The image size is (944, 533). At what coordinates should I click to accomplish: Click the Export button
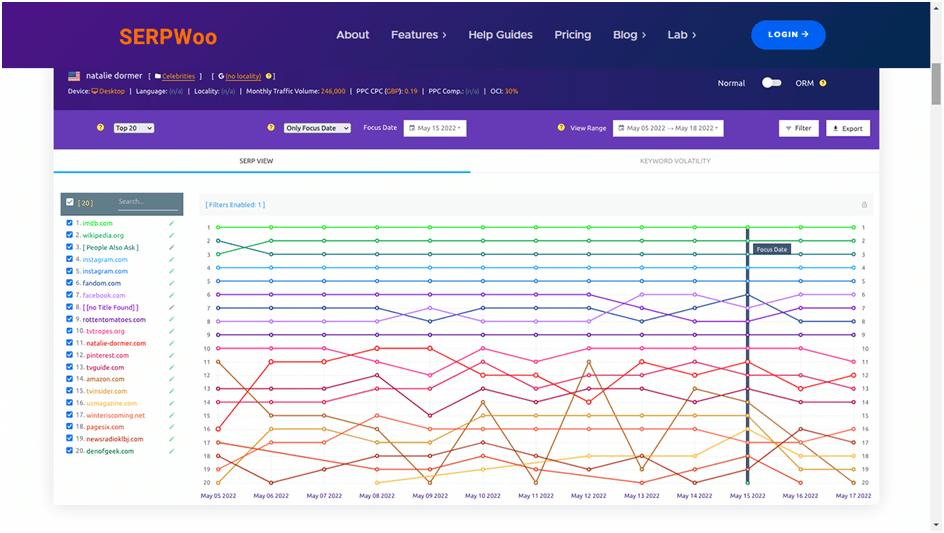click(x=848, y=128)
